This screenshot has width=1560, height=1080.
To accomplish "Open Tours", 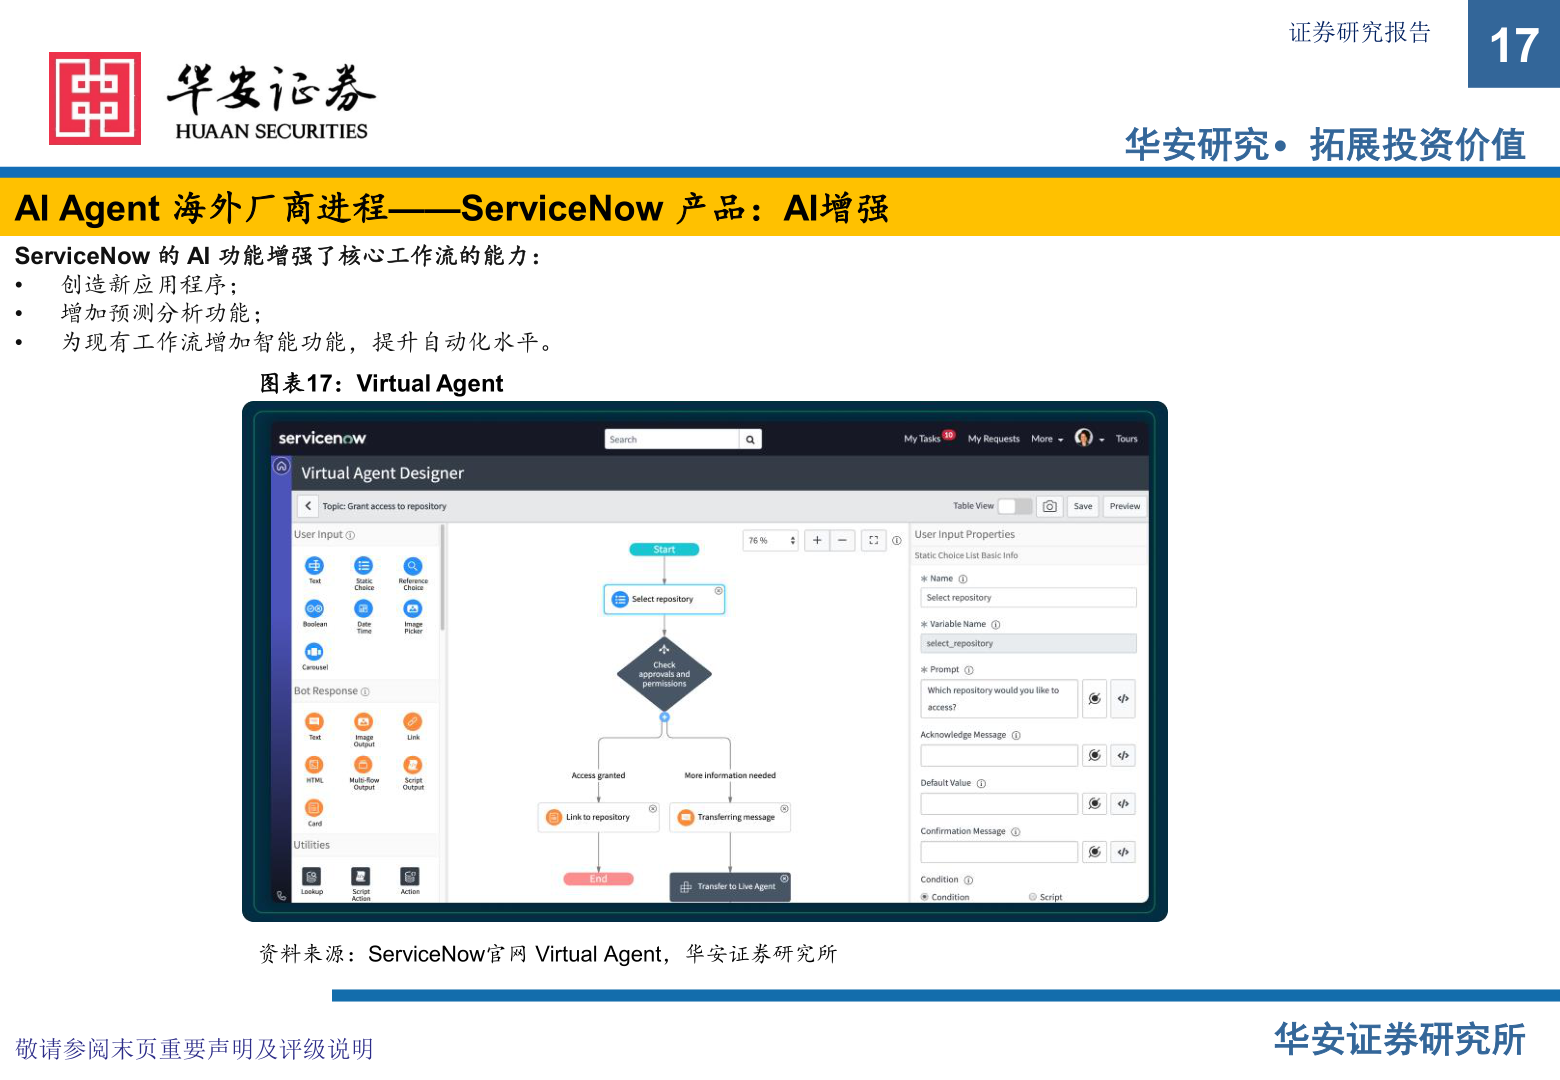I will tap(1127, 439).
